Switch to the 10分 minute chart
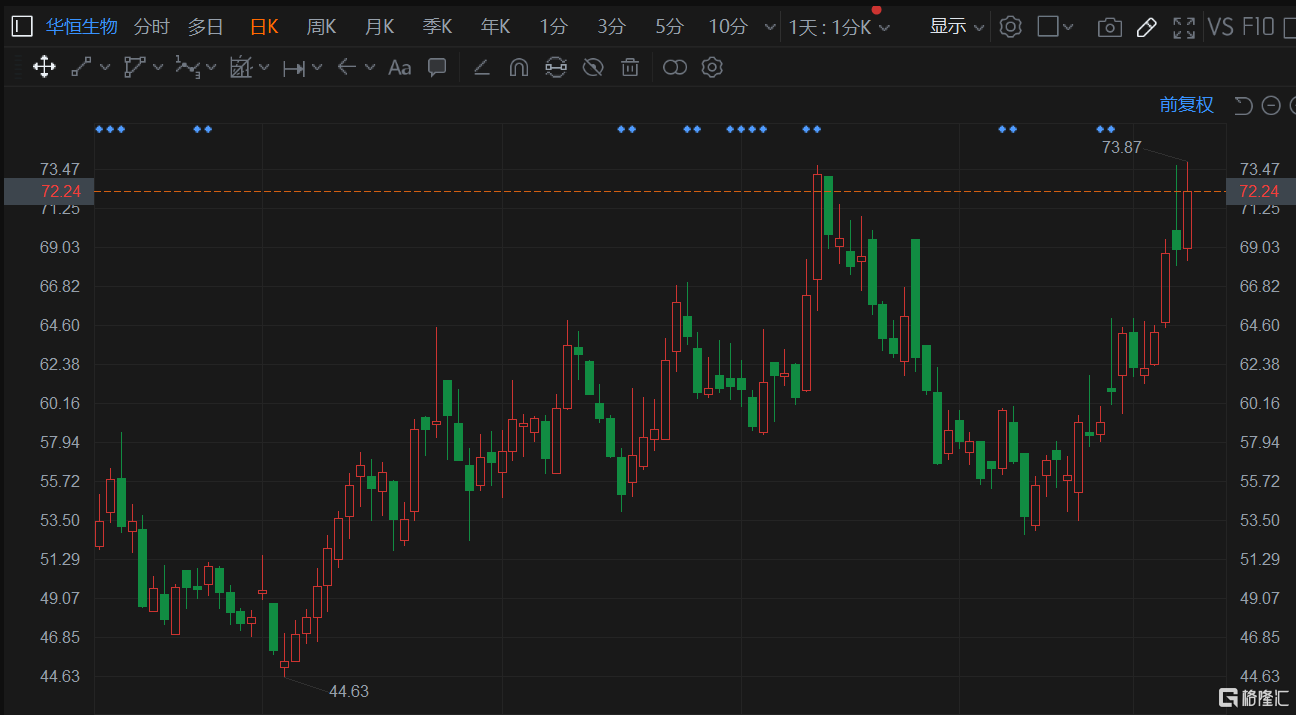This screenshot has width=1296, height=715. [728, 27]
